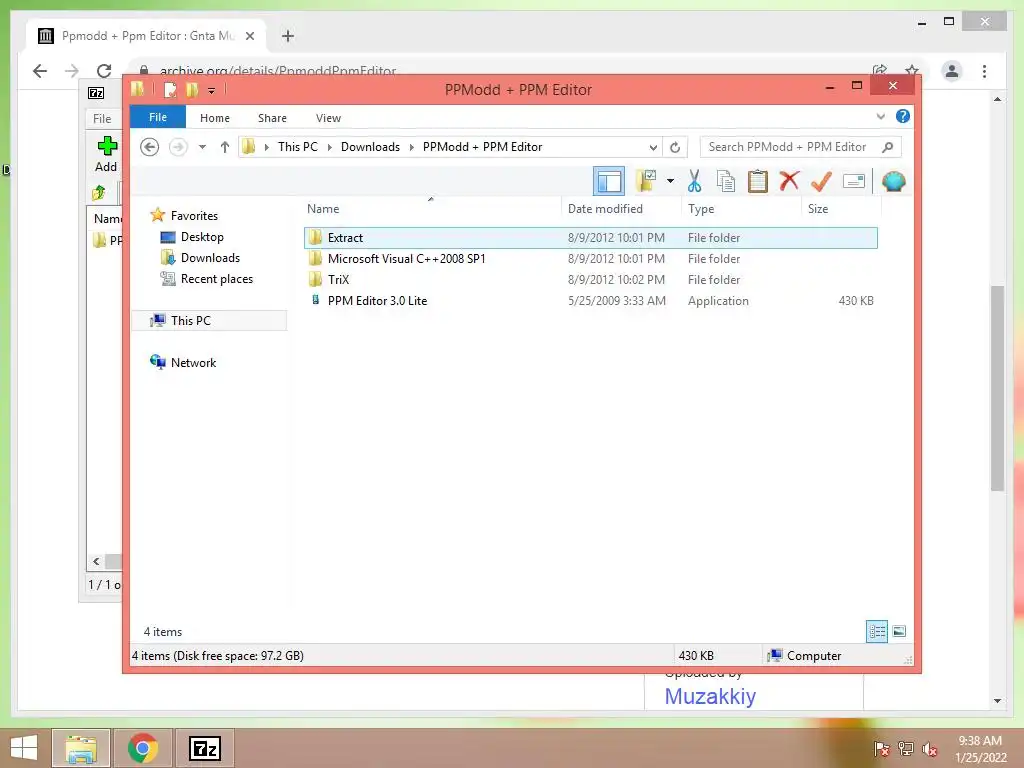
Task: Click the Classic Shell seashell icon
Action: tap(893, 181)
